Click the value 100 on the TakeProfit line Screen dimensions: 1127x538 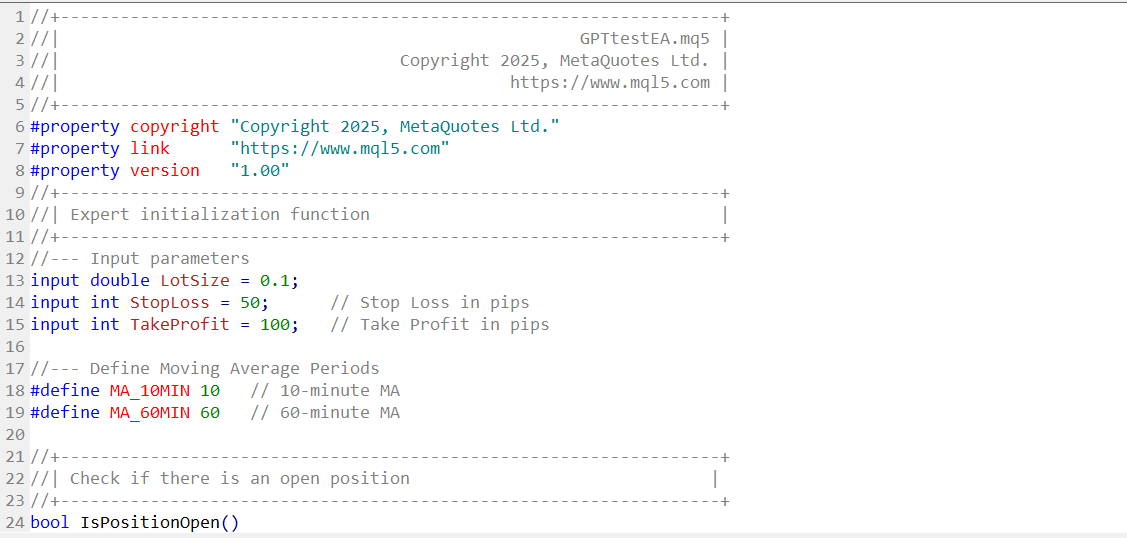pos(275,325)
